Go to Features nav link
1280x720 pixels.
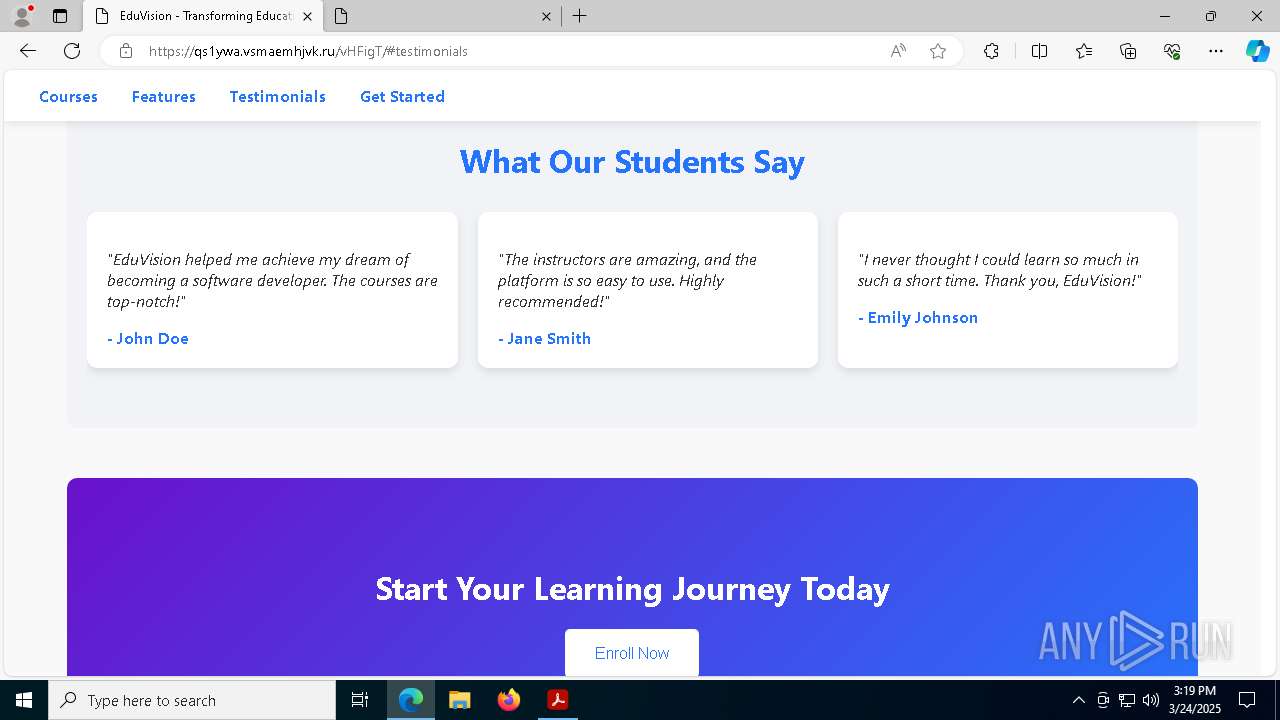click(x=164, y=97)
